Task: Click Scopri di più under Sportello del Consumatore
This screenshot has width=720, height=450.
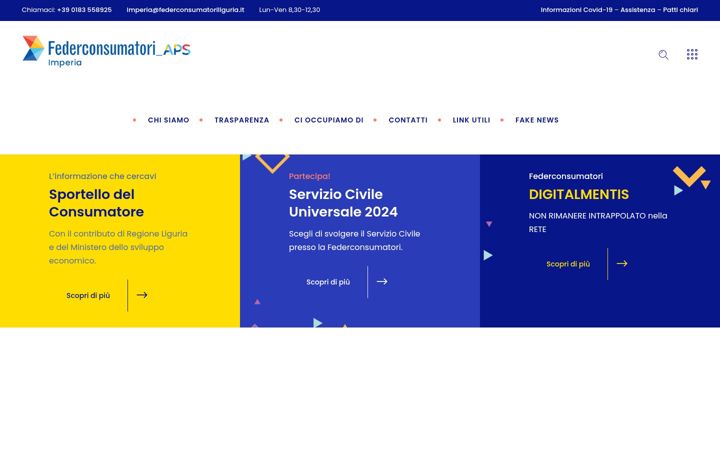Action: [x=88, y=295]
